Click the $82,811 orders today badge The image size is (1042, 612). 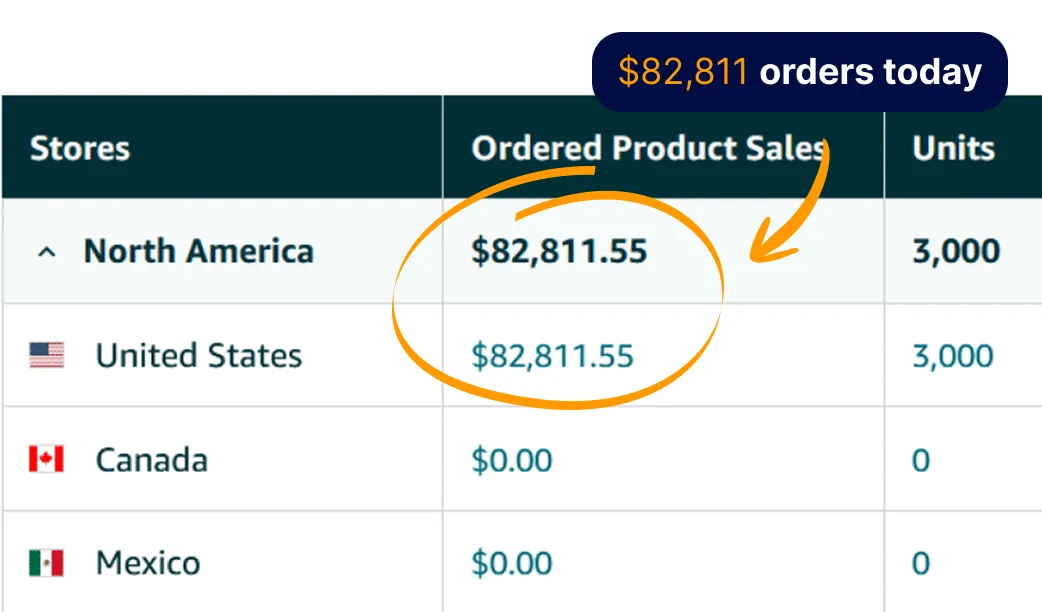799,72
